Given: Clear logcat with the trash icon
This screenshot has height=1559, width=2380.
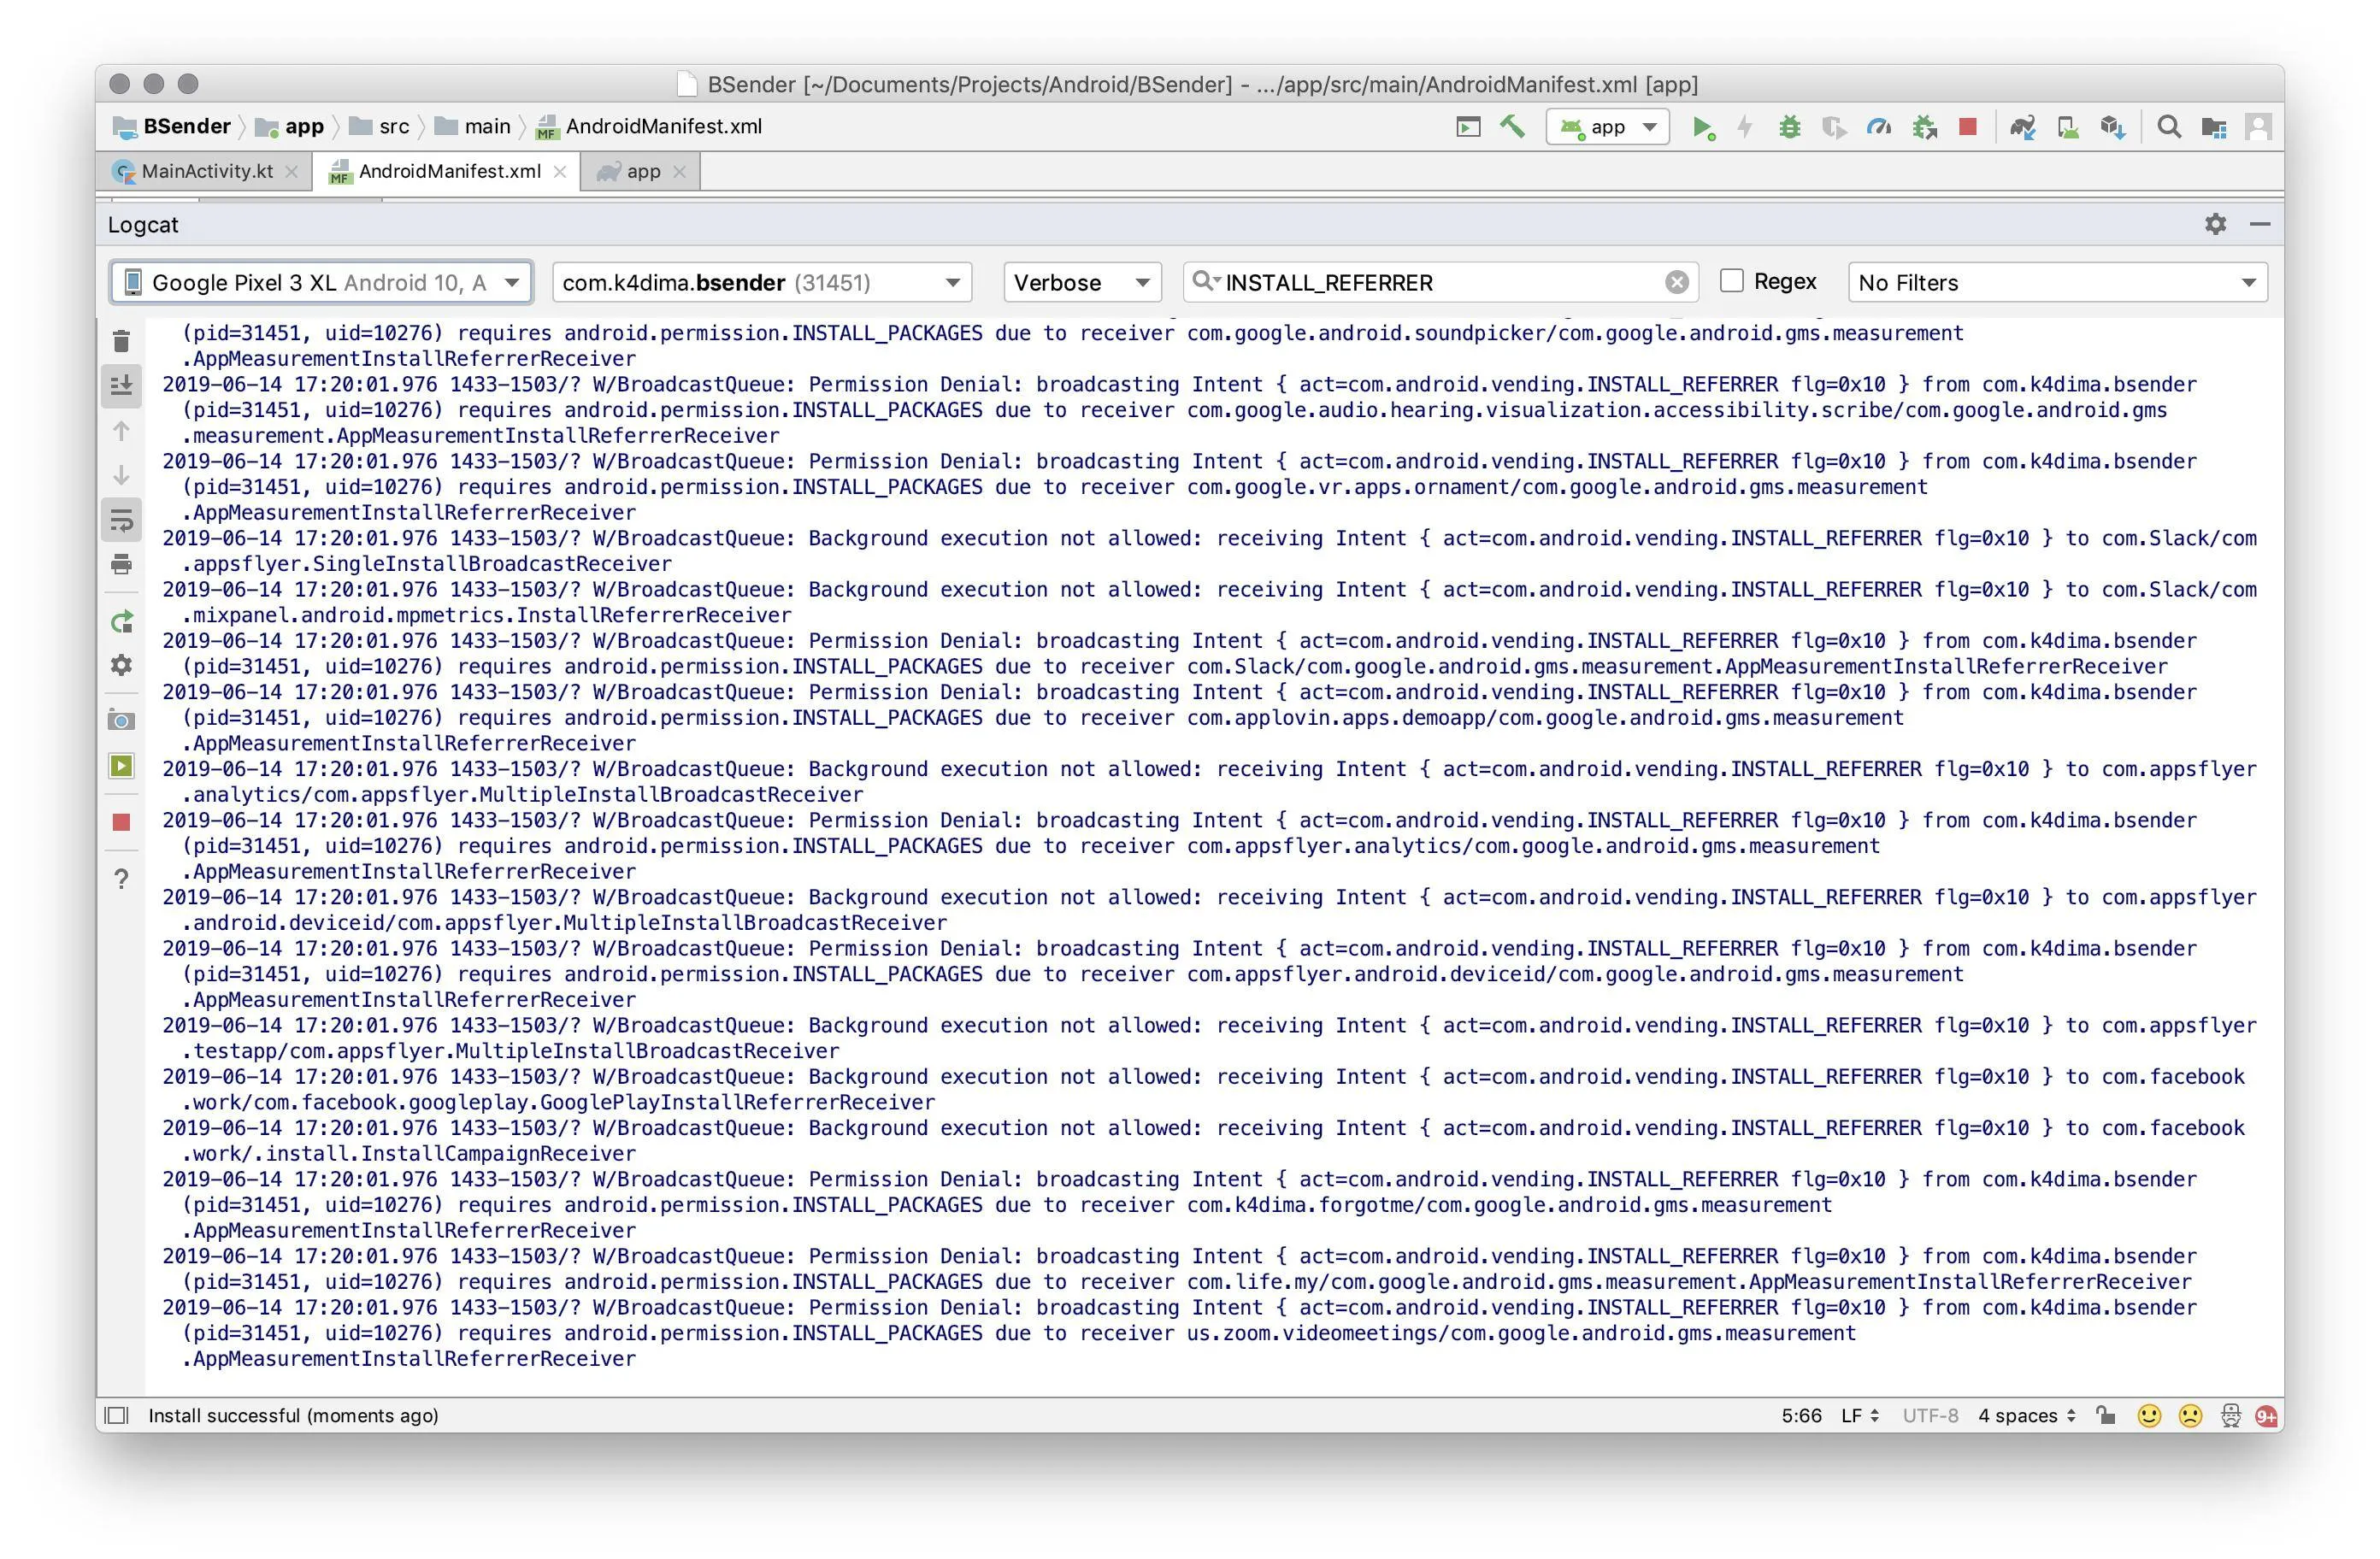Looking at the screenshot, I should tap(121, 342).
